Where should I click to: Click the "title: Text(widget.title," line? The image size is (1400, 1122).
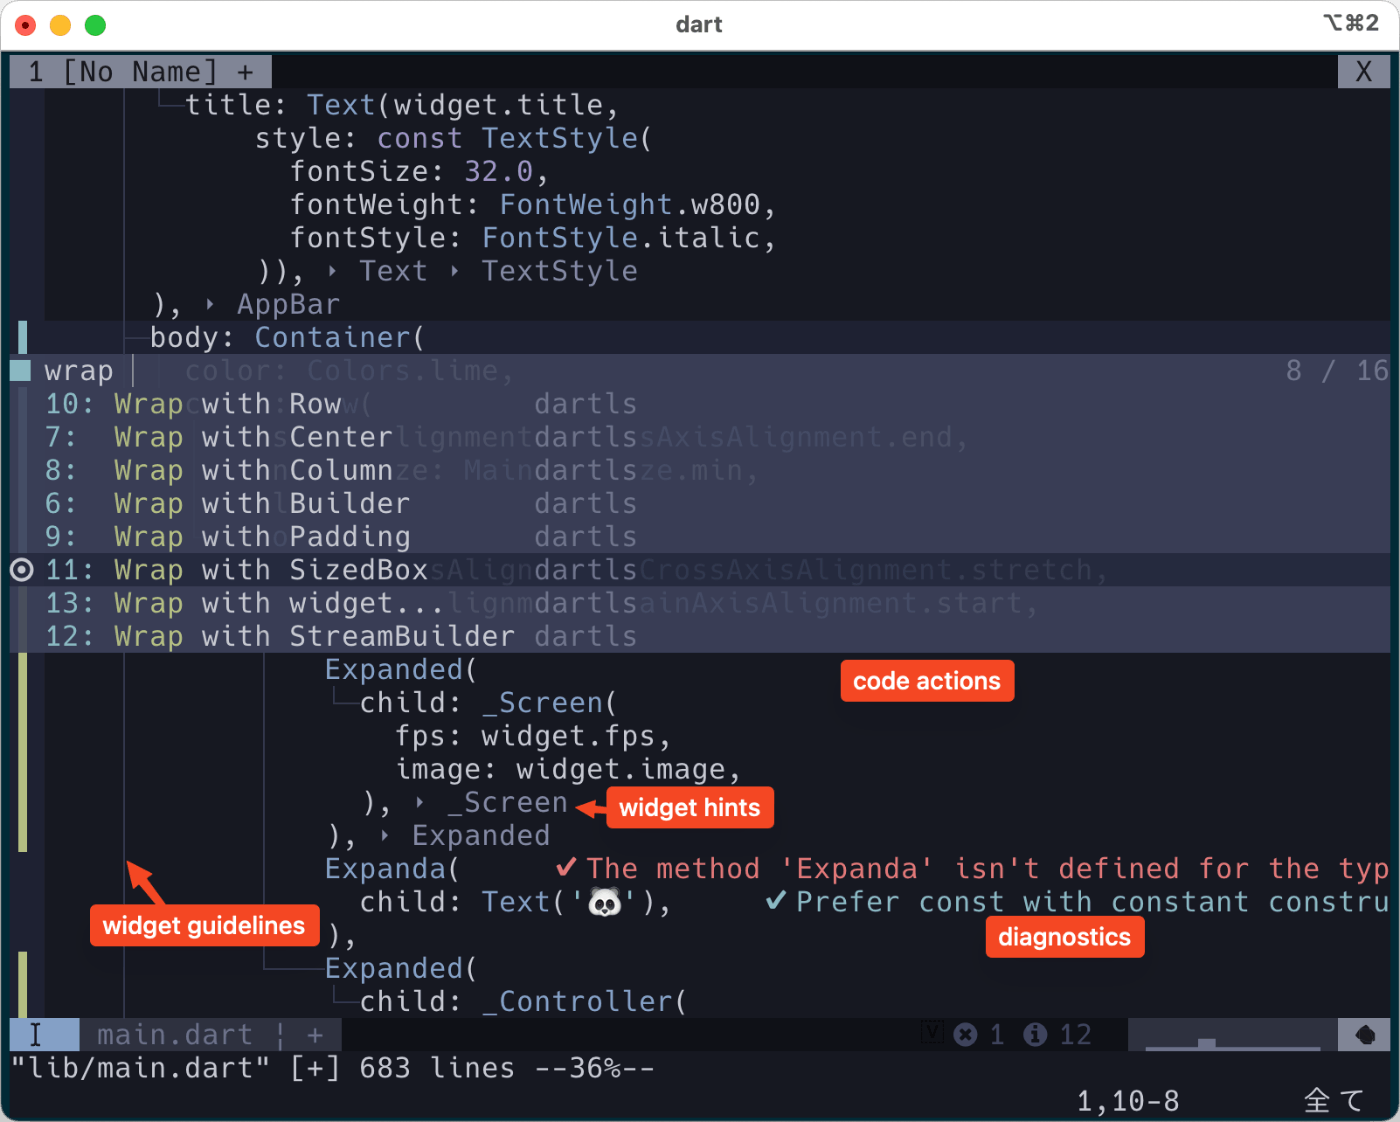click(402, 105)
